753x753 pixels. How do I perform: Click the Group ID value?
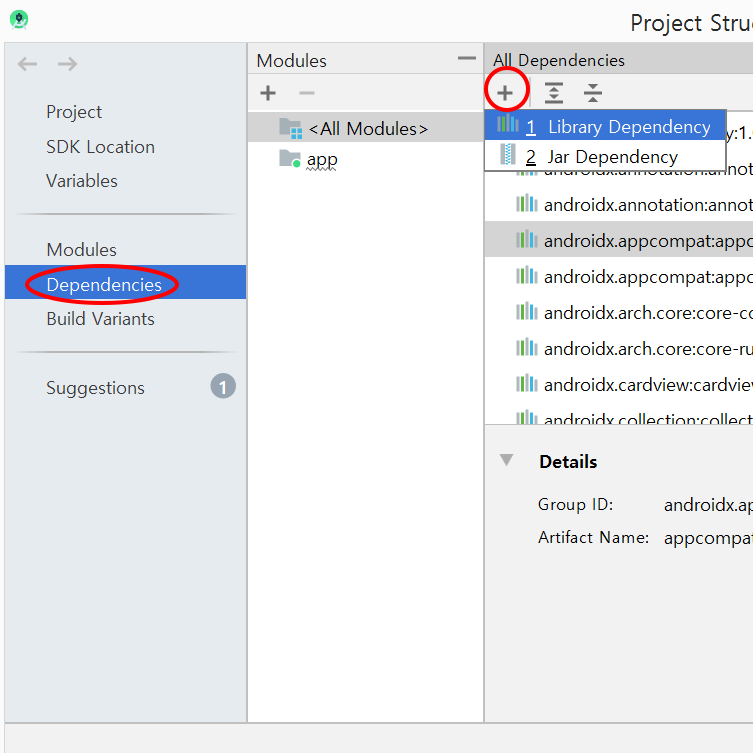[708, 505]
